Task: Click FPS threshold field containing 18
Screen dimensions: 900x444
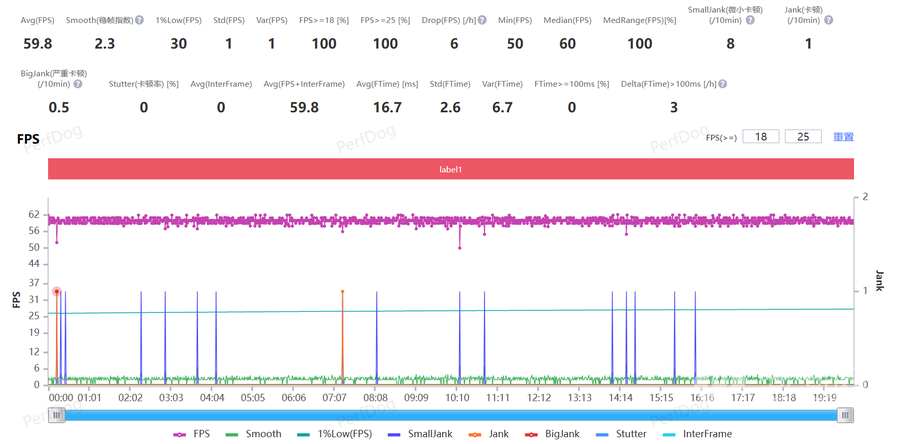Action: click(x=761, y=137)
